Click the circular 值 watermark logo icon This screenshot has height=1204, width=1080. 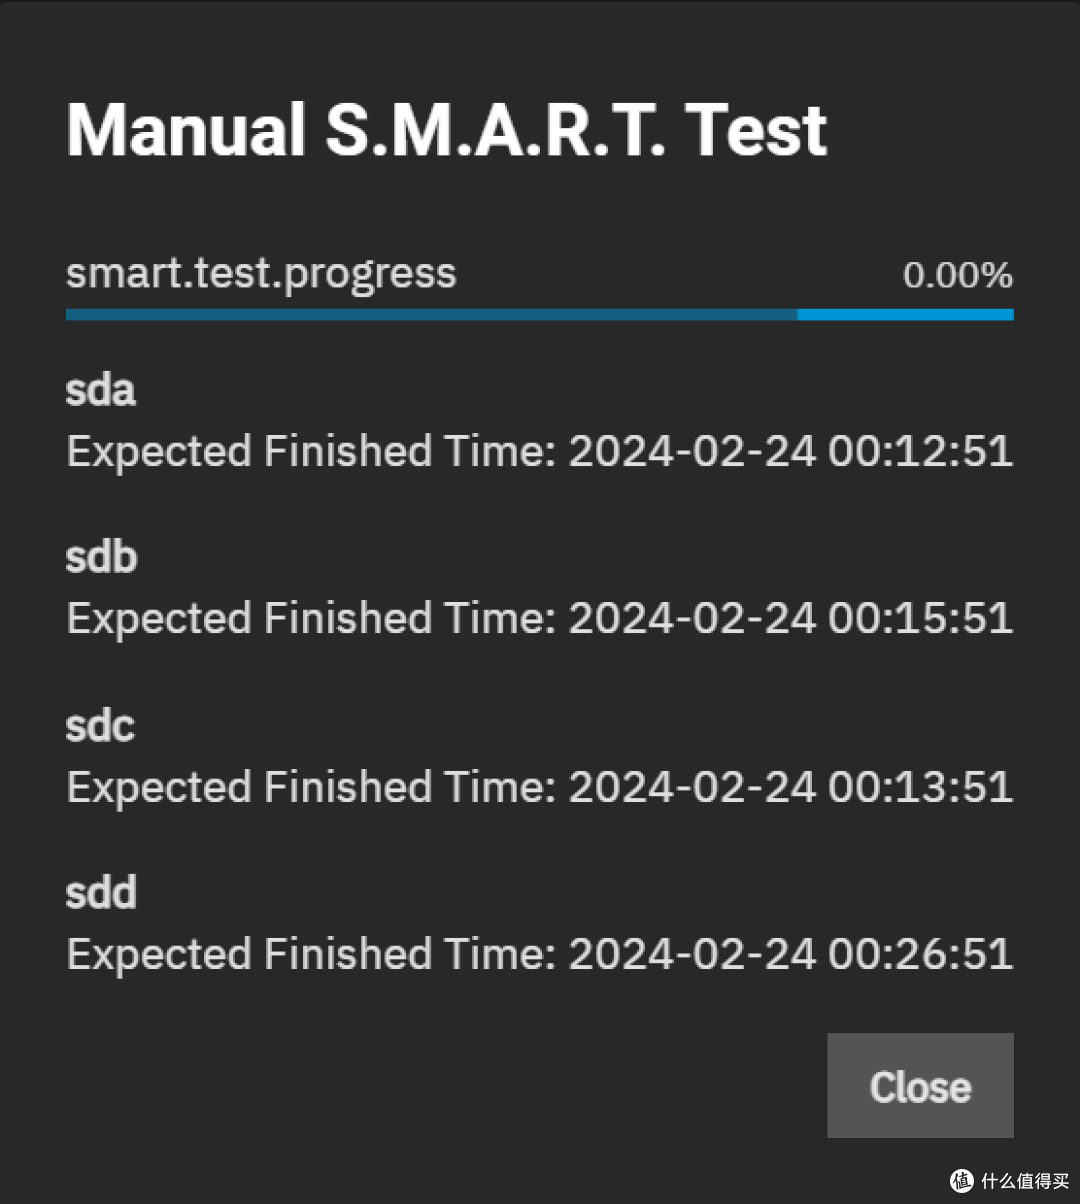point(961,1180)
